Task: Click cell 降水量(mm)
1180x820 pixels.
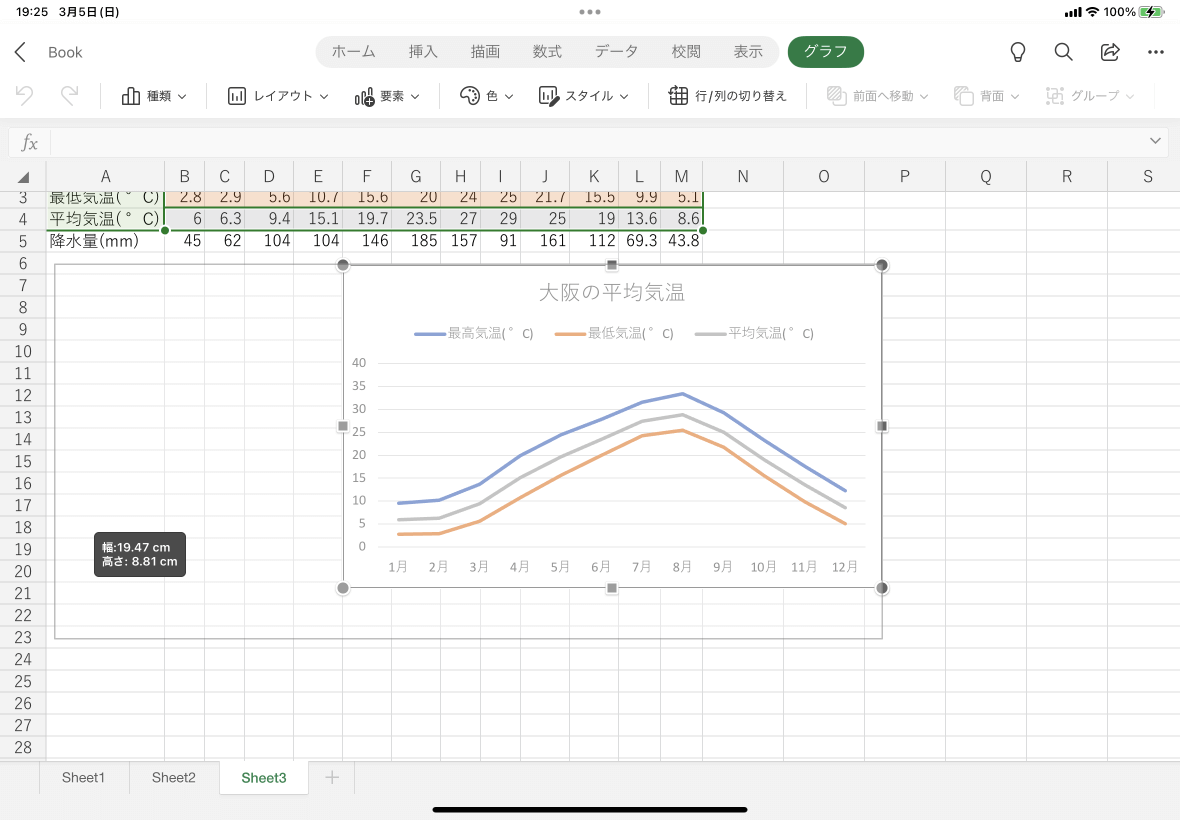Action: tap(105, 241)
